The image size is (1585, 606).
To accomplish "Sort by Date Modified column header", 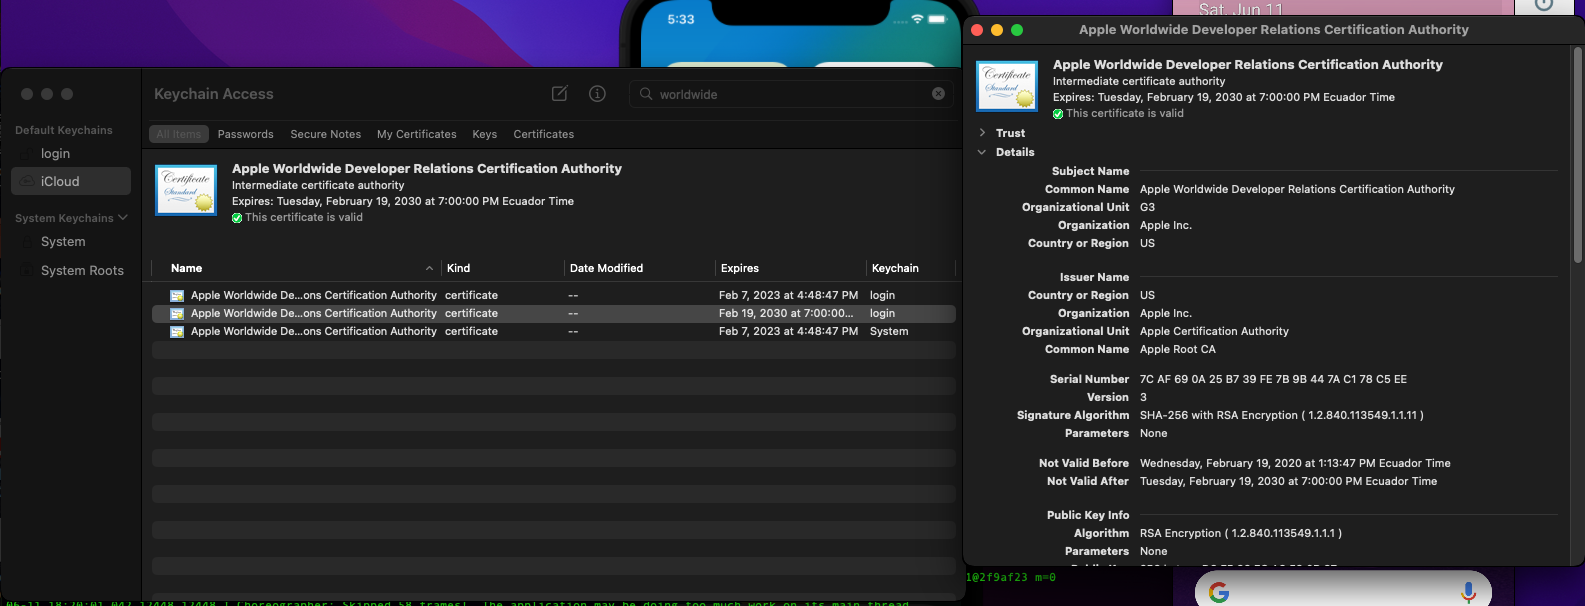I will (x=606, y=268).
